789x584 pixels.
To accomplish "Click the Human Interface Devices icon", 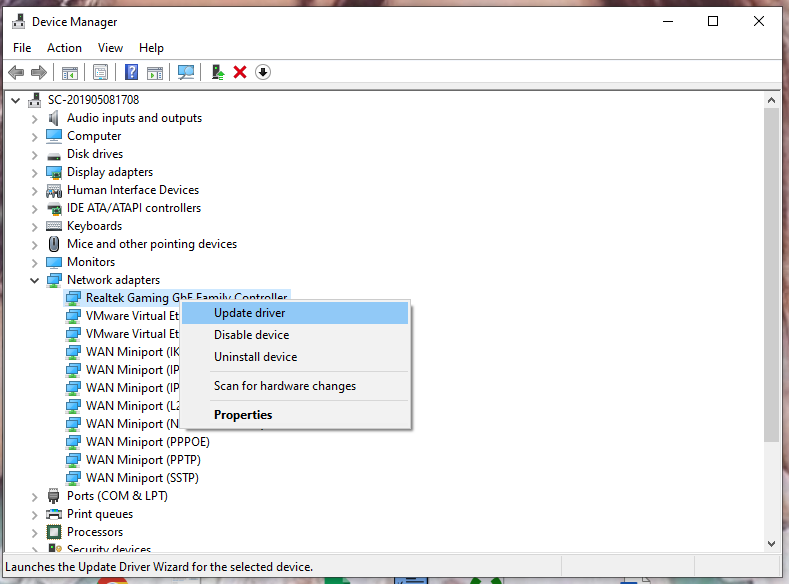I will point(54,191).
